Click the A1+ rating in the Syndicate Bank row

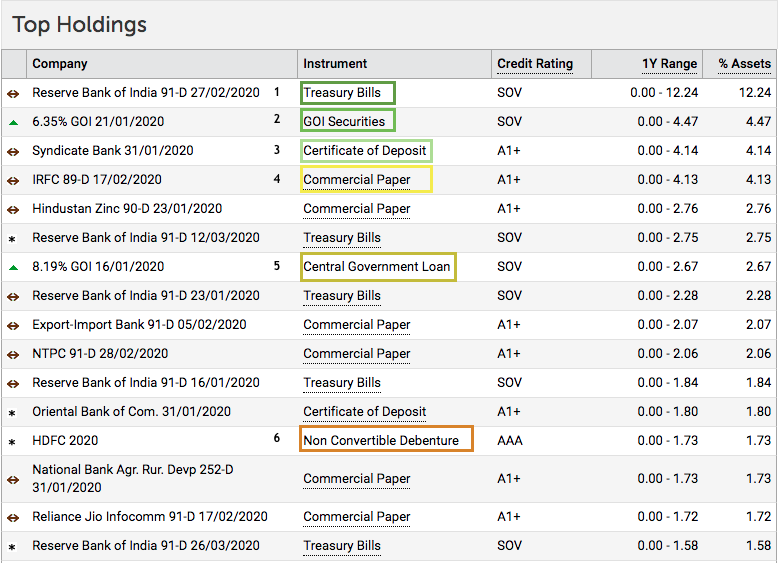pos(509,151)
